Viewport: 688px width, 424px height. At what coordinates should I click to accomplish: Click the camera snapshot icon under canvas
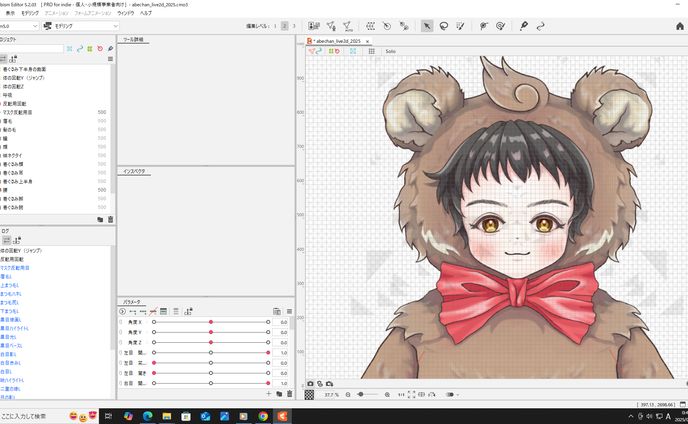(310, 384)
